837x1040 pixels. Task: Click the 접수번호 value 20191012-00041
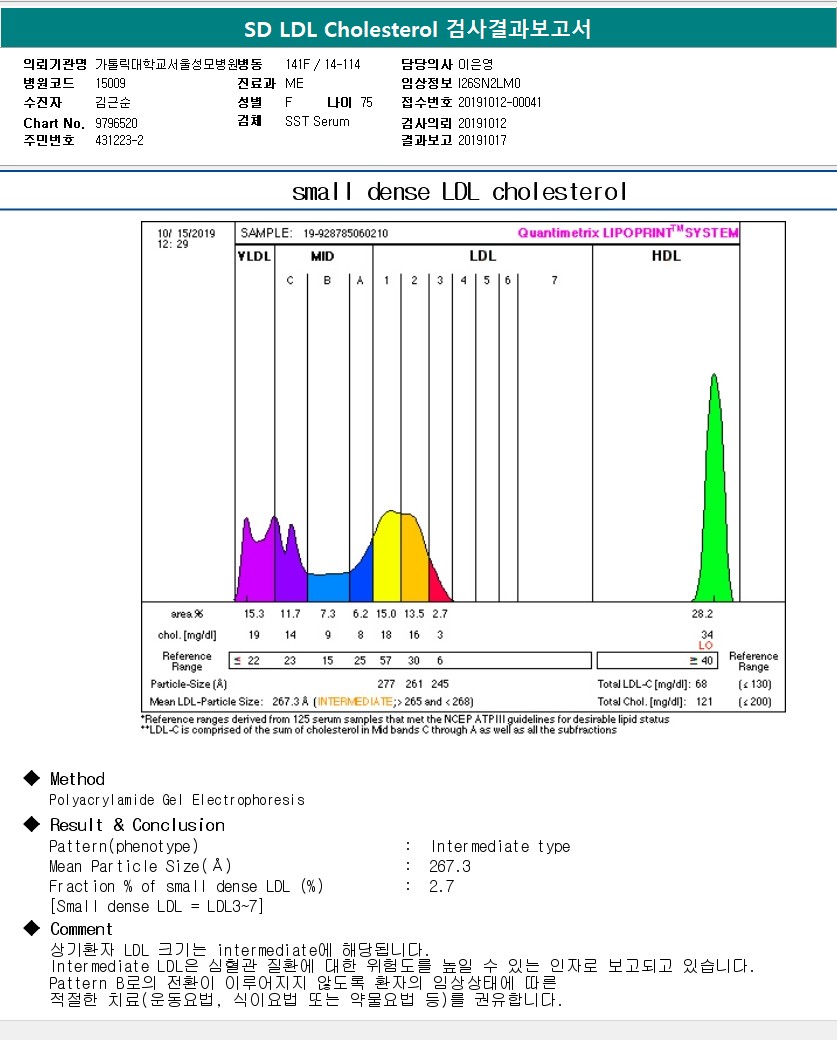point(500,102)
